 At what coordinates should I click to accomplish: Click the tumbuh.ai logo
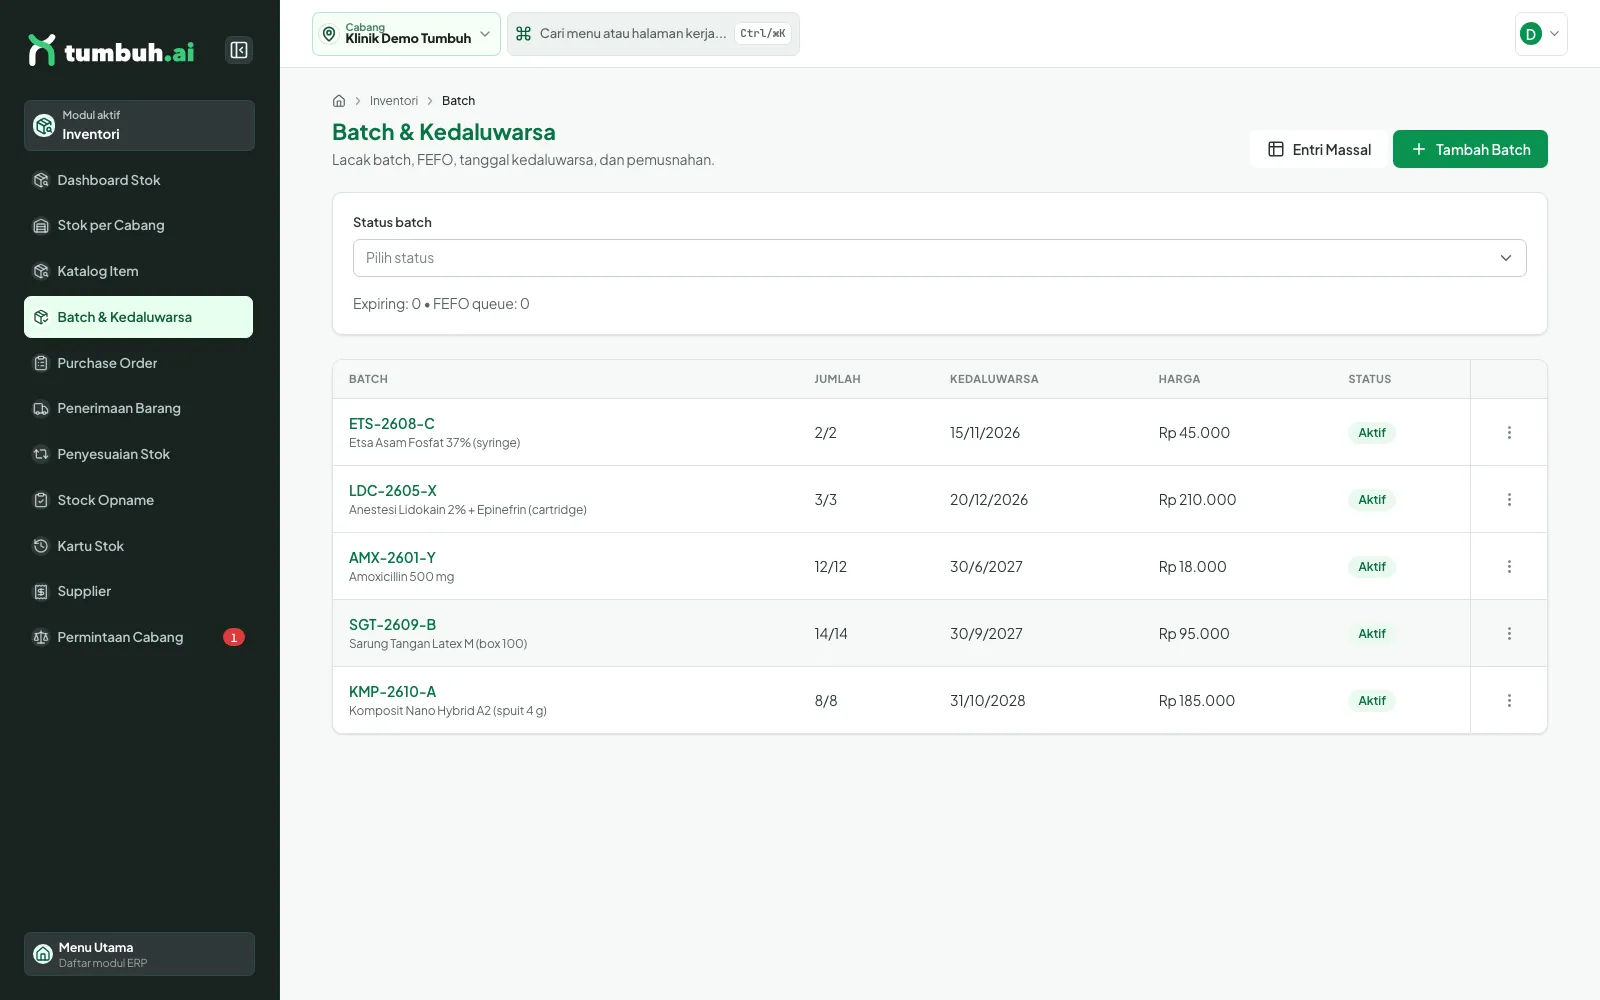[x=111, y=50]
